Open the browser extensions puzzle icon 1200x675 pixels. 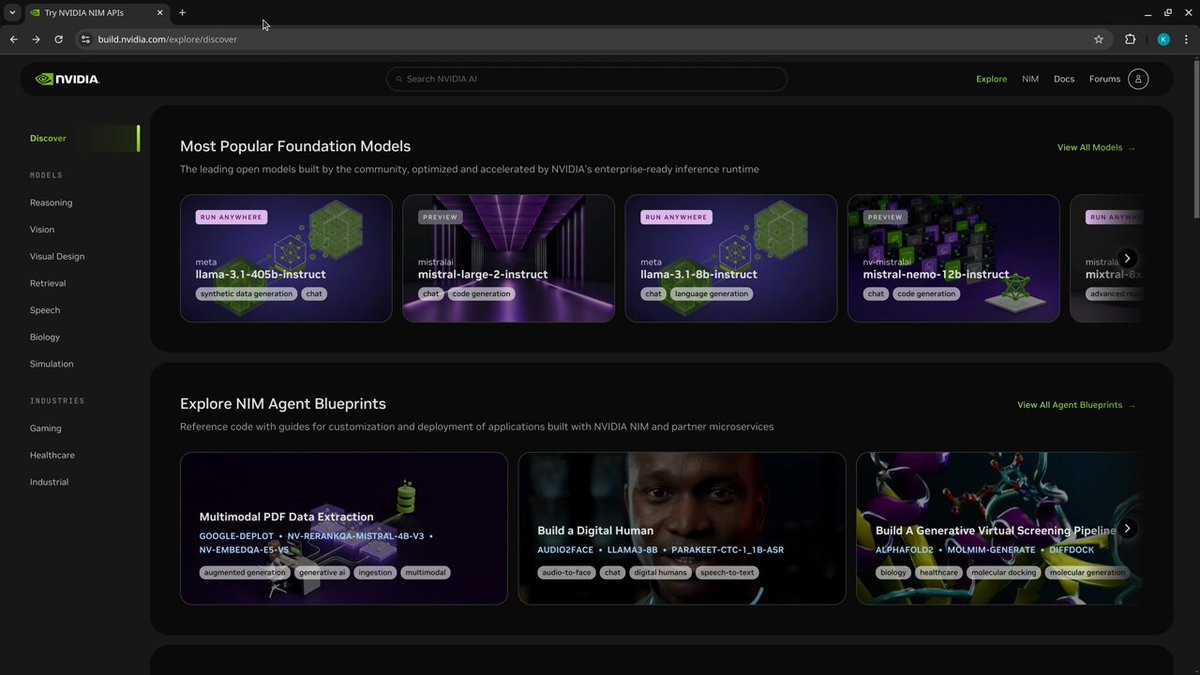1130,39
